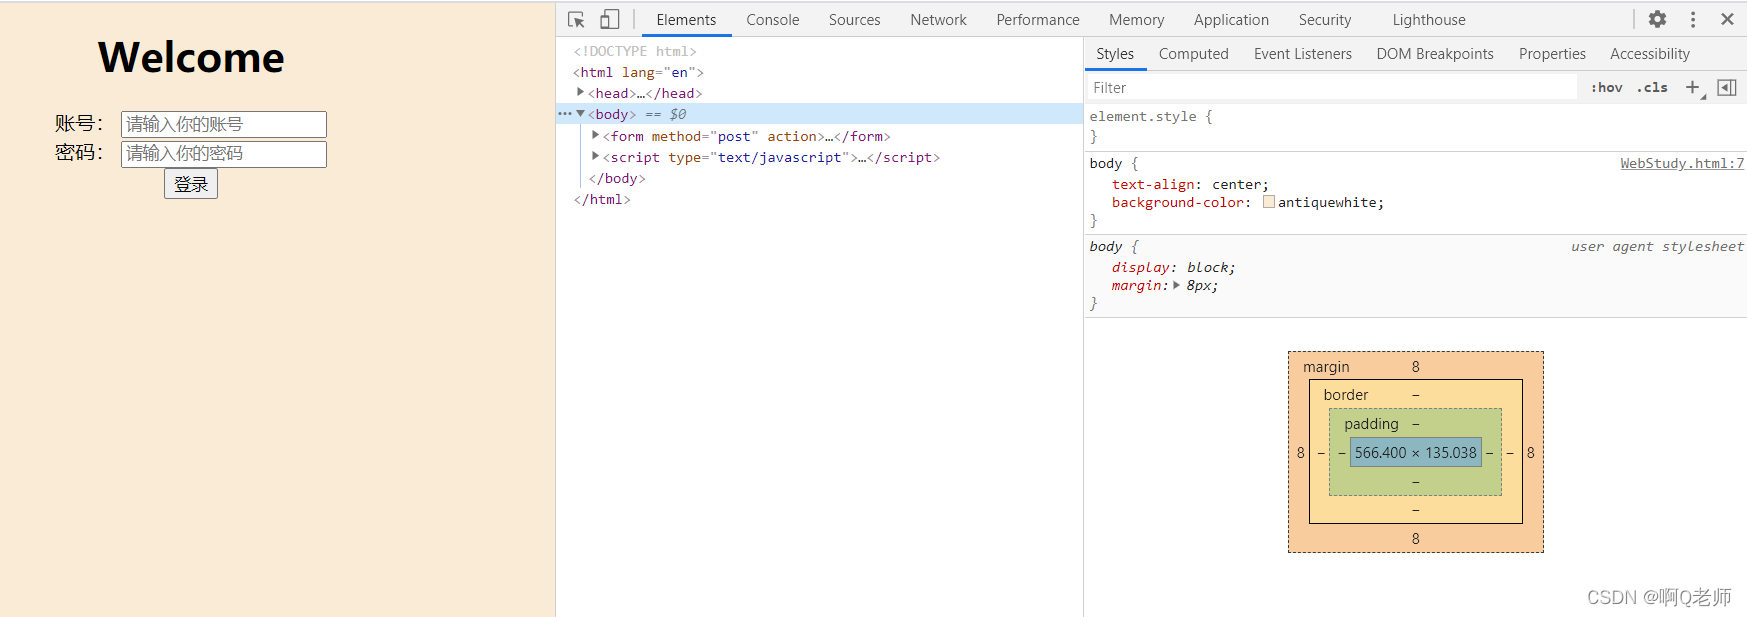Expand the margin shorthand property

tap(1176, 285)
